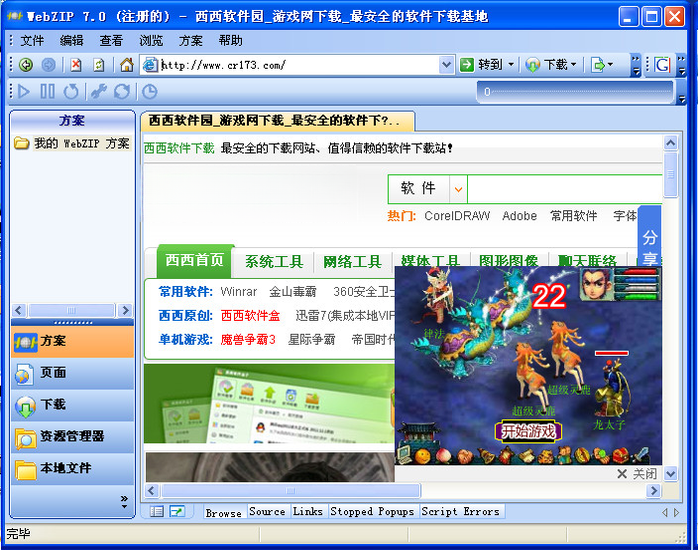Screen dimensions: 698x550
Task: Click the CorelDRAW hot link
Action: pos(457,216)
